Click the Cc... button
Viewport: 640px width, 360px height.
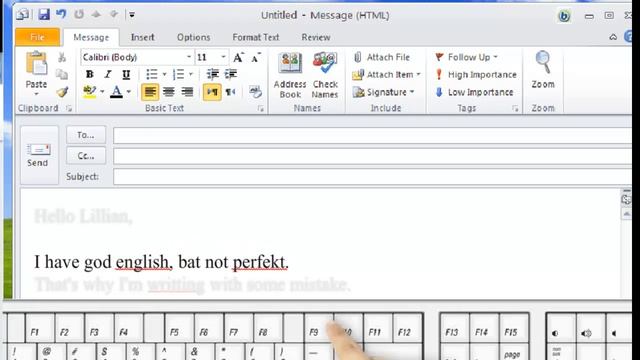[86, 156]
